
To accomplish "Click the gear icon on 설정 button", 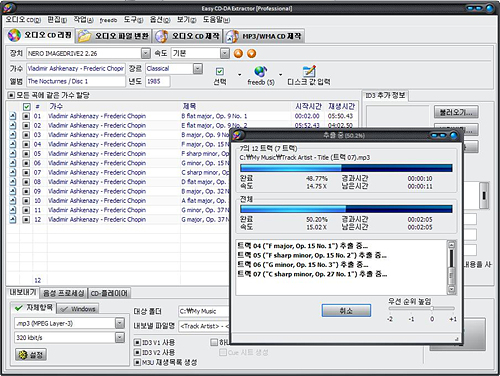I will (22, 355).
